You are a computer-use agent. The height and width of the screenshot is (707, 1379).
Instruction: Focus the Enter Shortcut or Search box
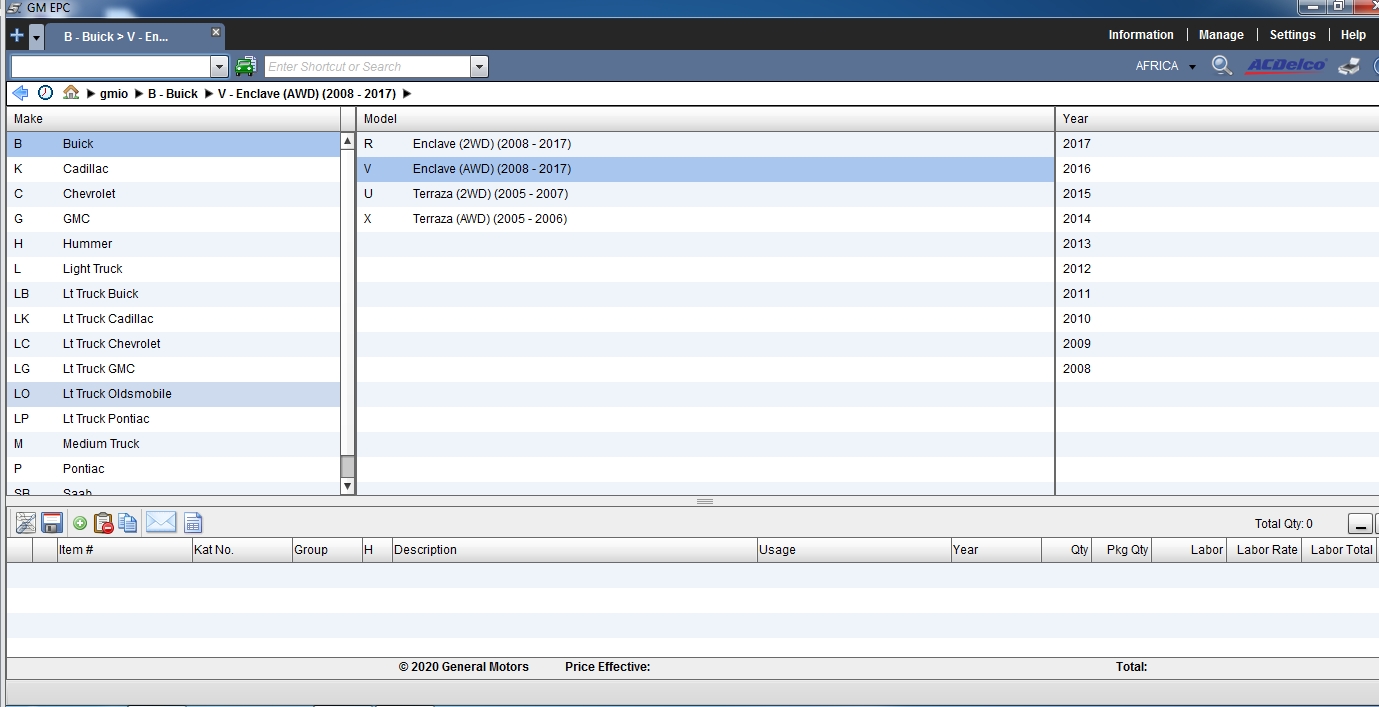(367, 67)
